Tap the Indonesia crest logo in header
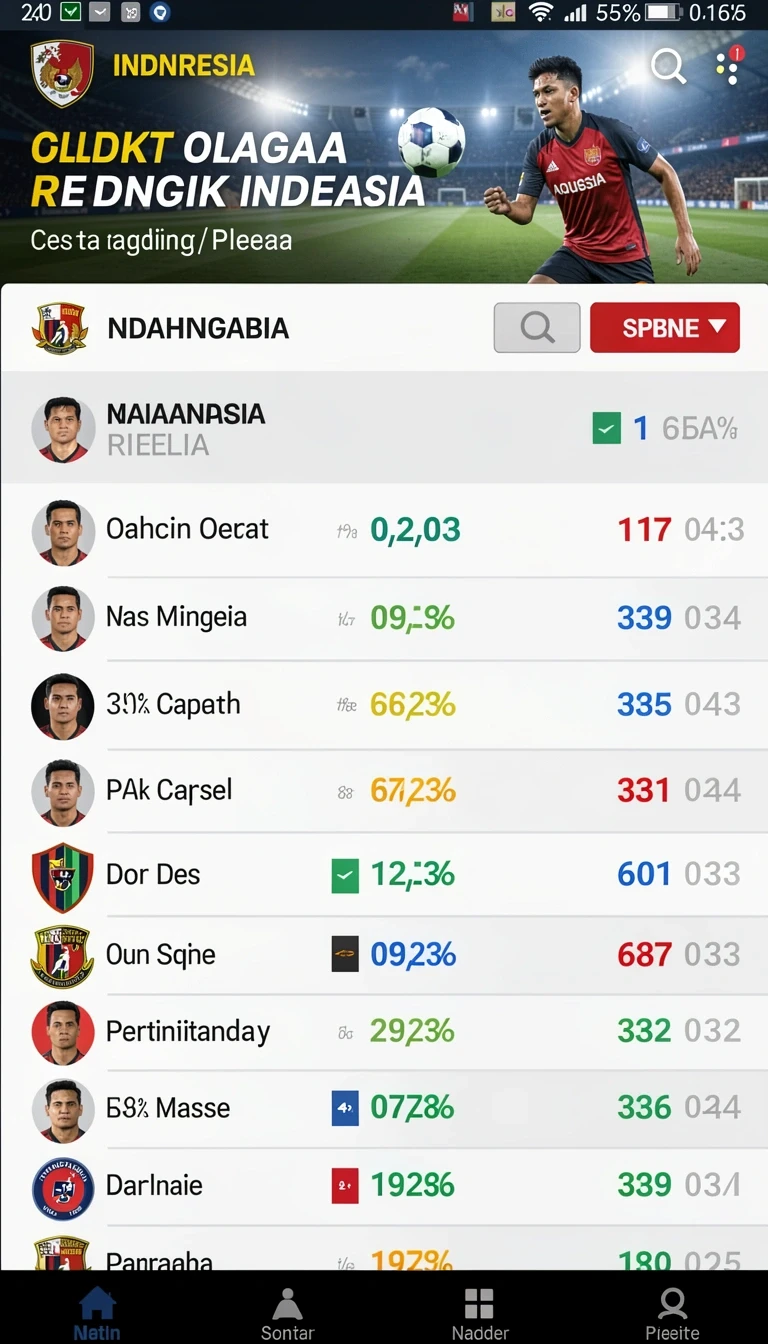 (x=62, y=73)
